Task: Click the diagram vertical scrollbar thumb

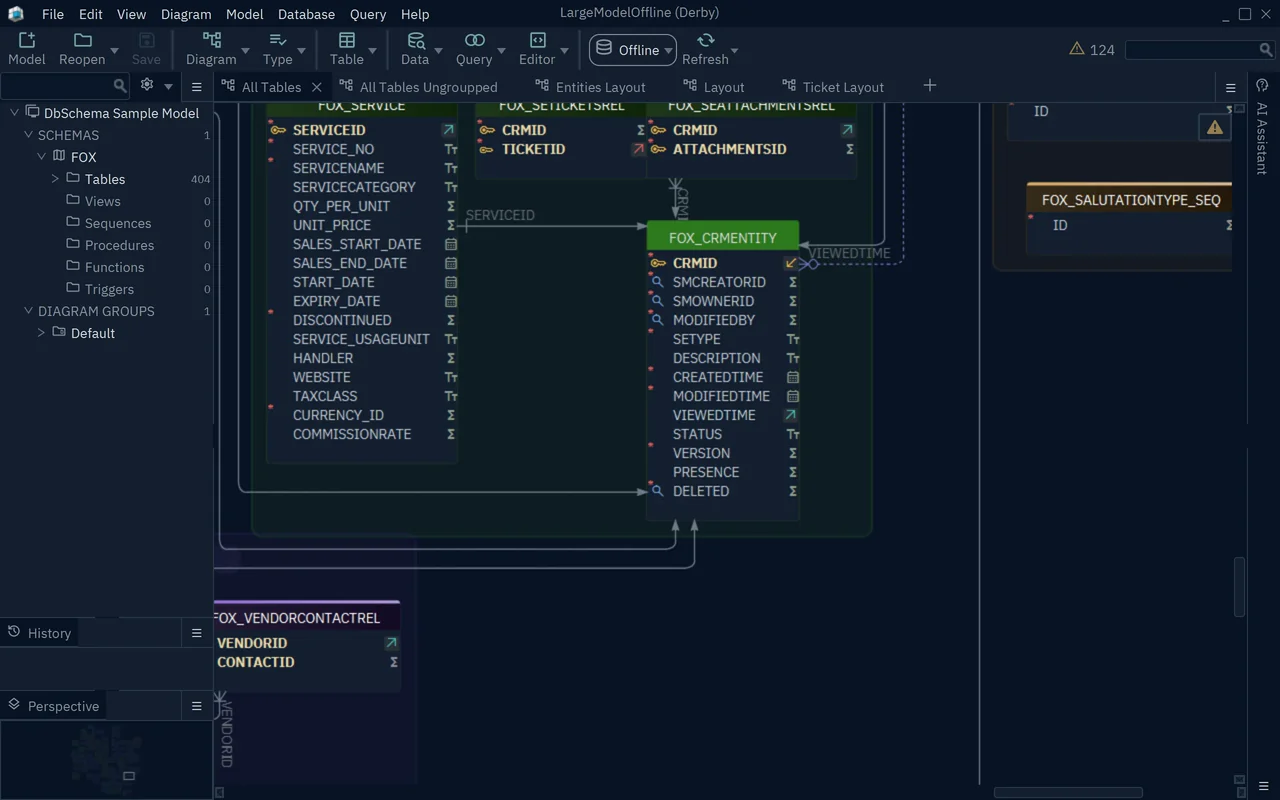Action: pos(1240,586)
